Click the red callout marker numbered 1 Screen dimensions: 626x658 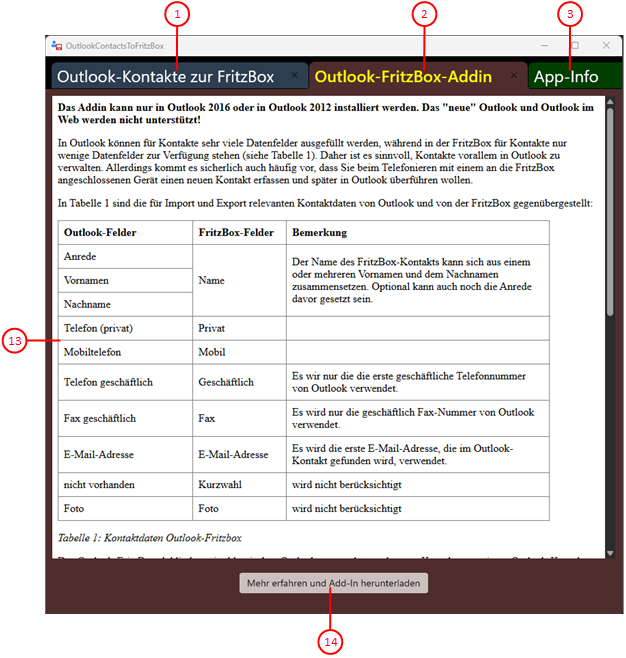tap(177, 14)
